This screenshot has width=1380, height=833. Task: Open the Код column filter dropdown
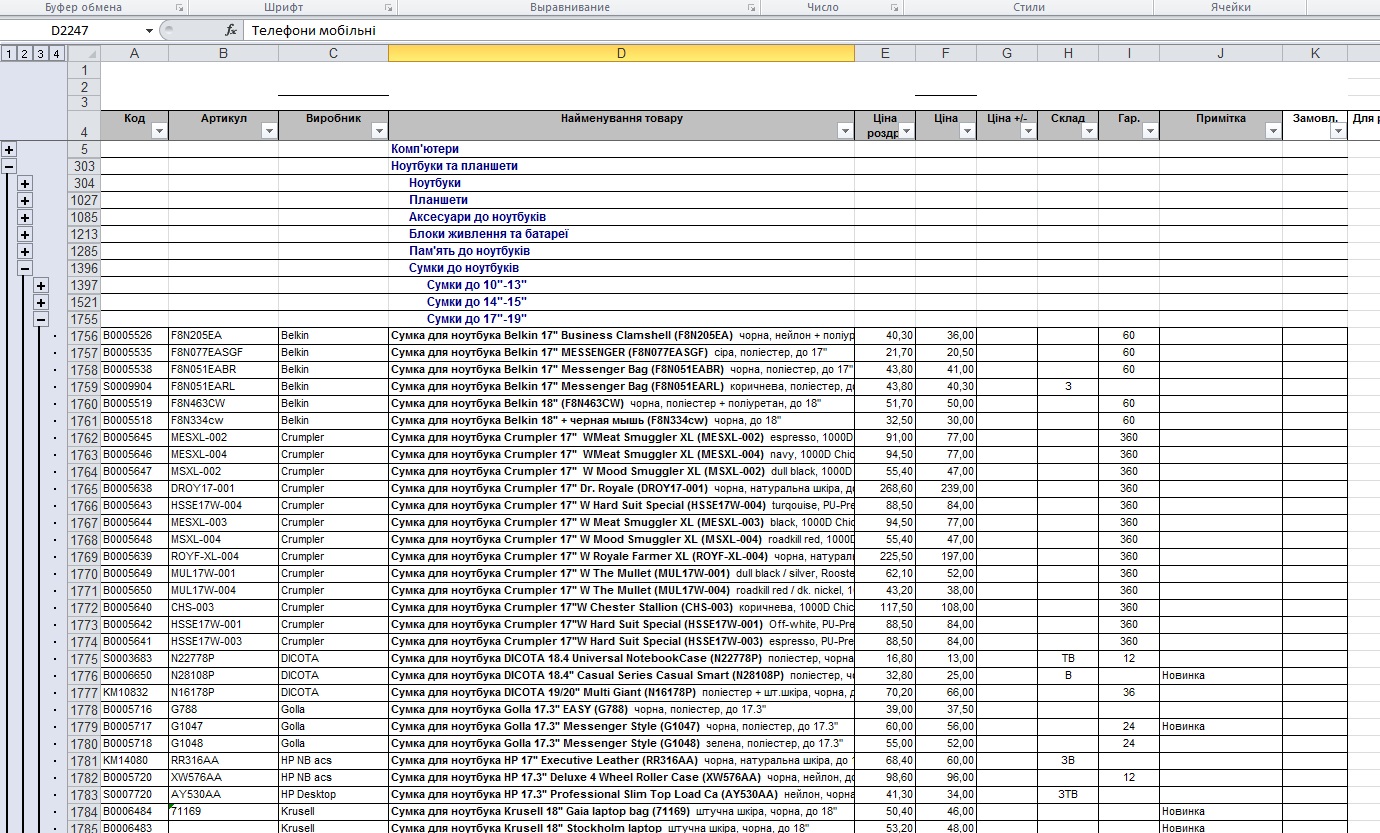coord(158,131)
